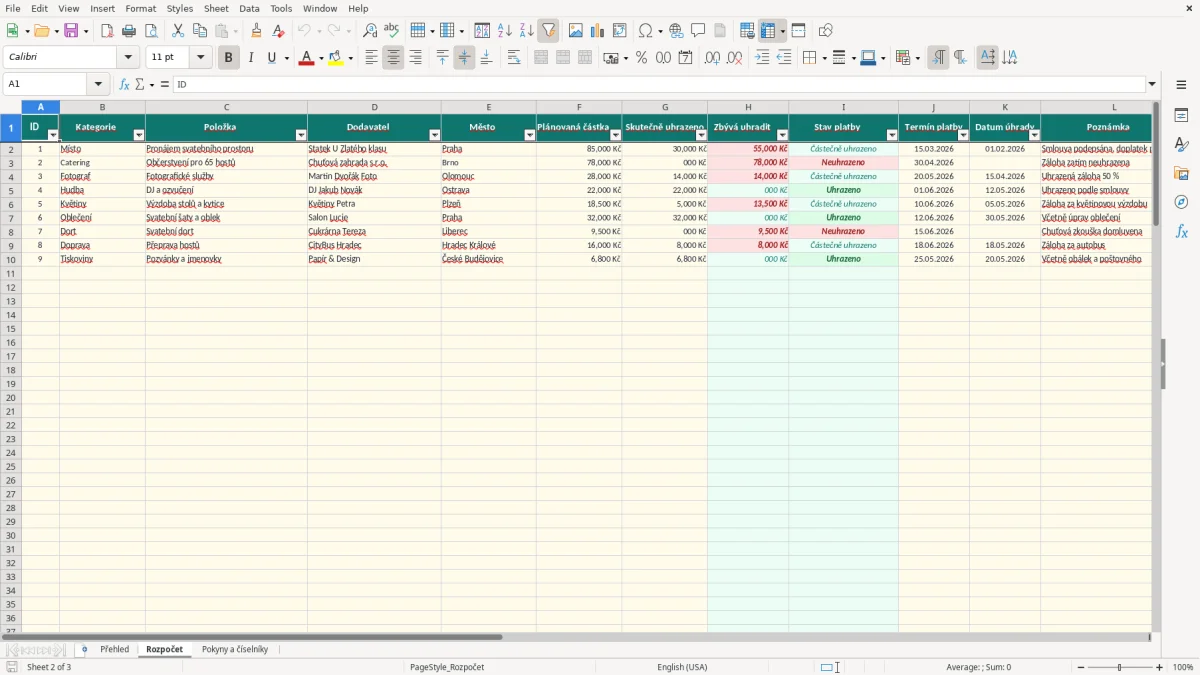The height and width of the screenshot is (675, 1200).
Task: Switch to the Přehled sheet tab
Action: [115, 650]
